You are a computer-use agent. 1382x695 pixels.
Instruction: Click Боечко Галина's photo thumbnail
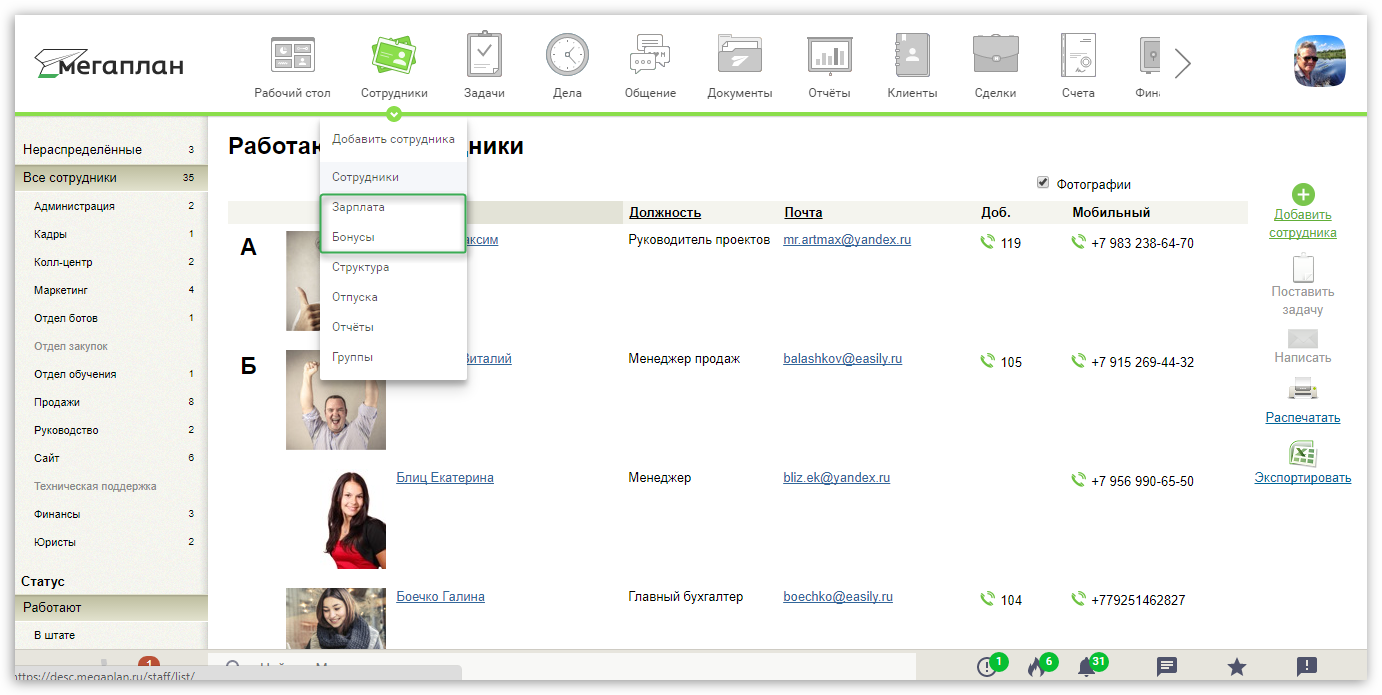[335, 618]
